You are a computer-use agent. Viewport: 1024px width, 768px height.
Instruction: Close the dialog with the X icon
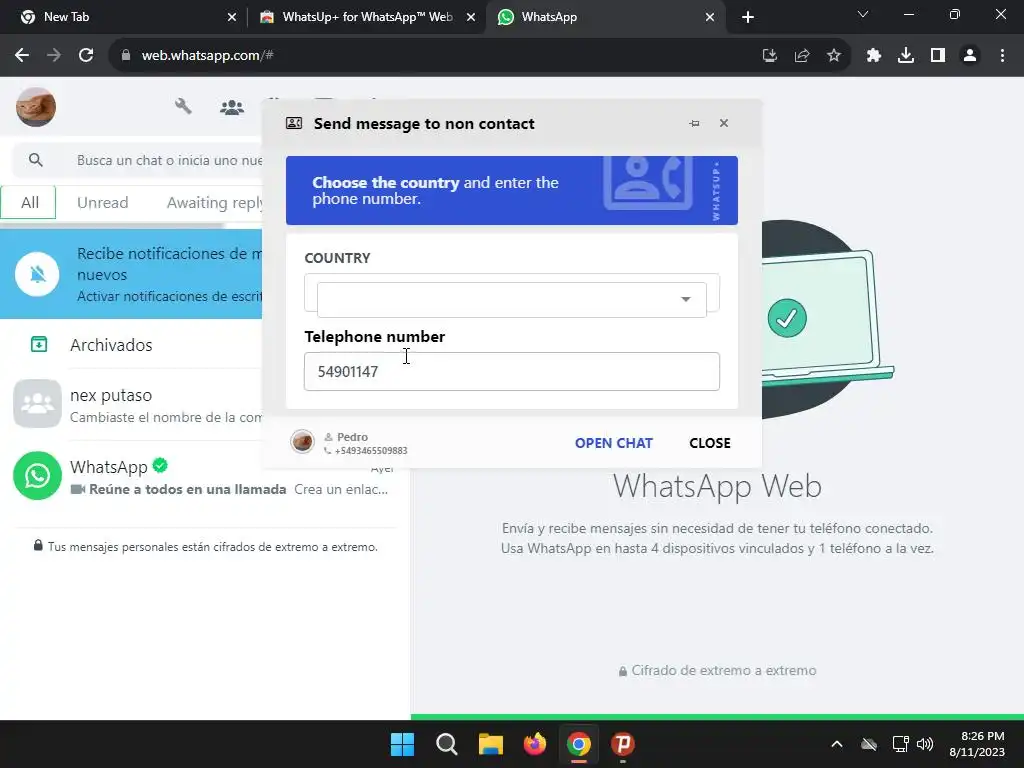(x=724, y=123)
